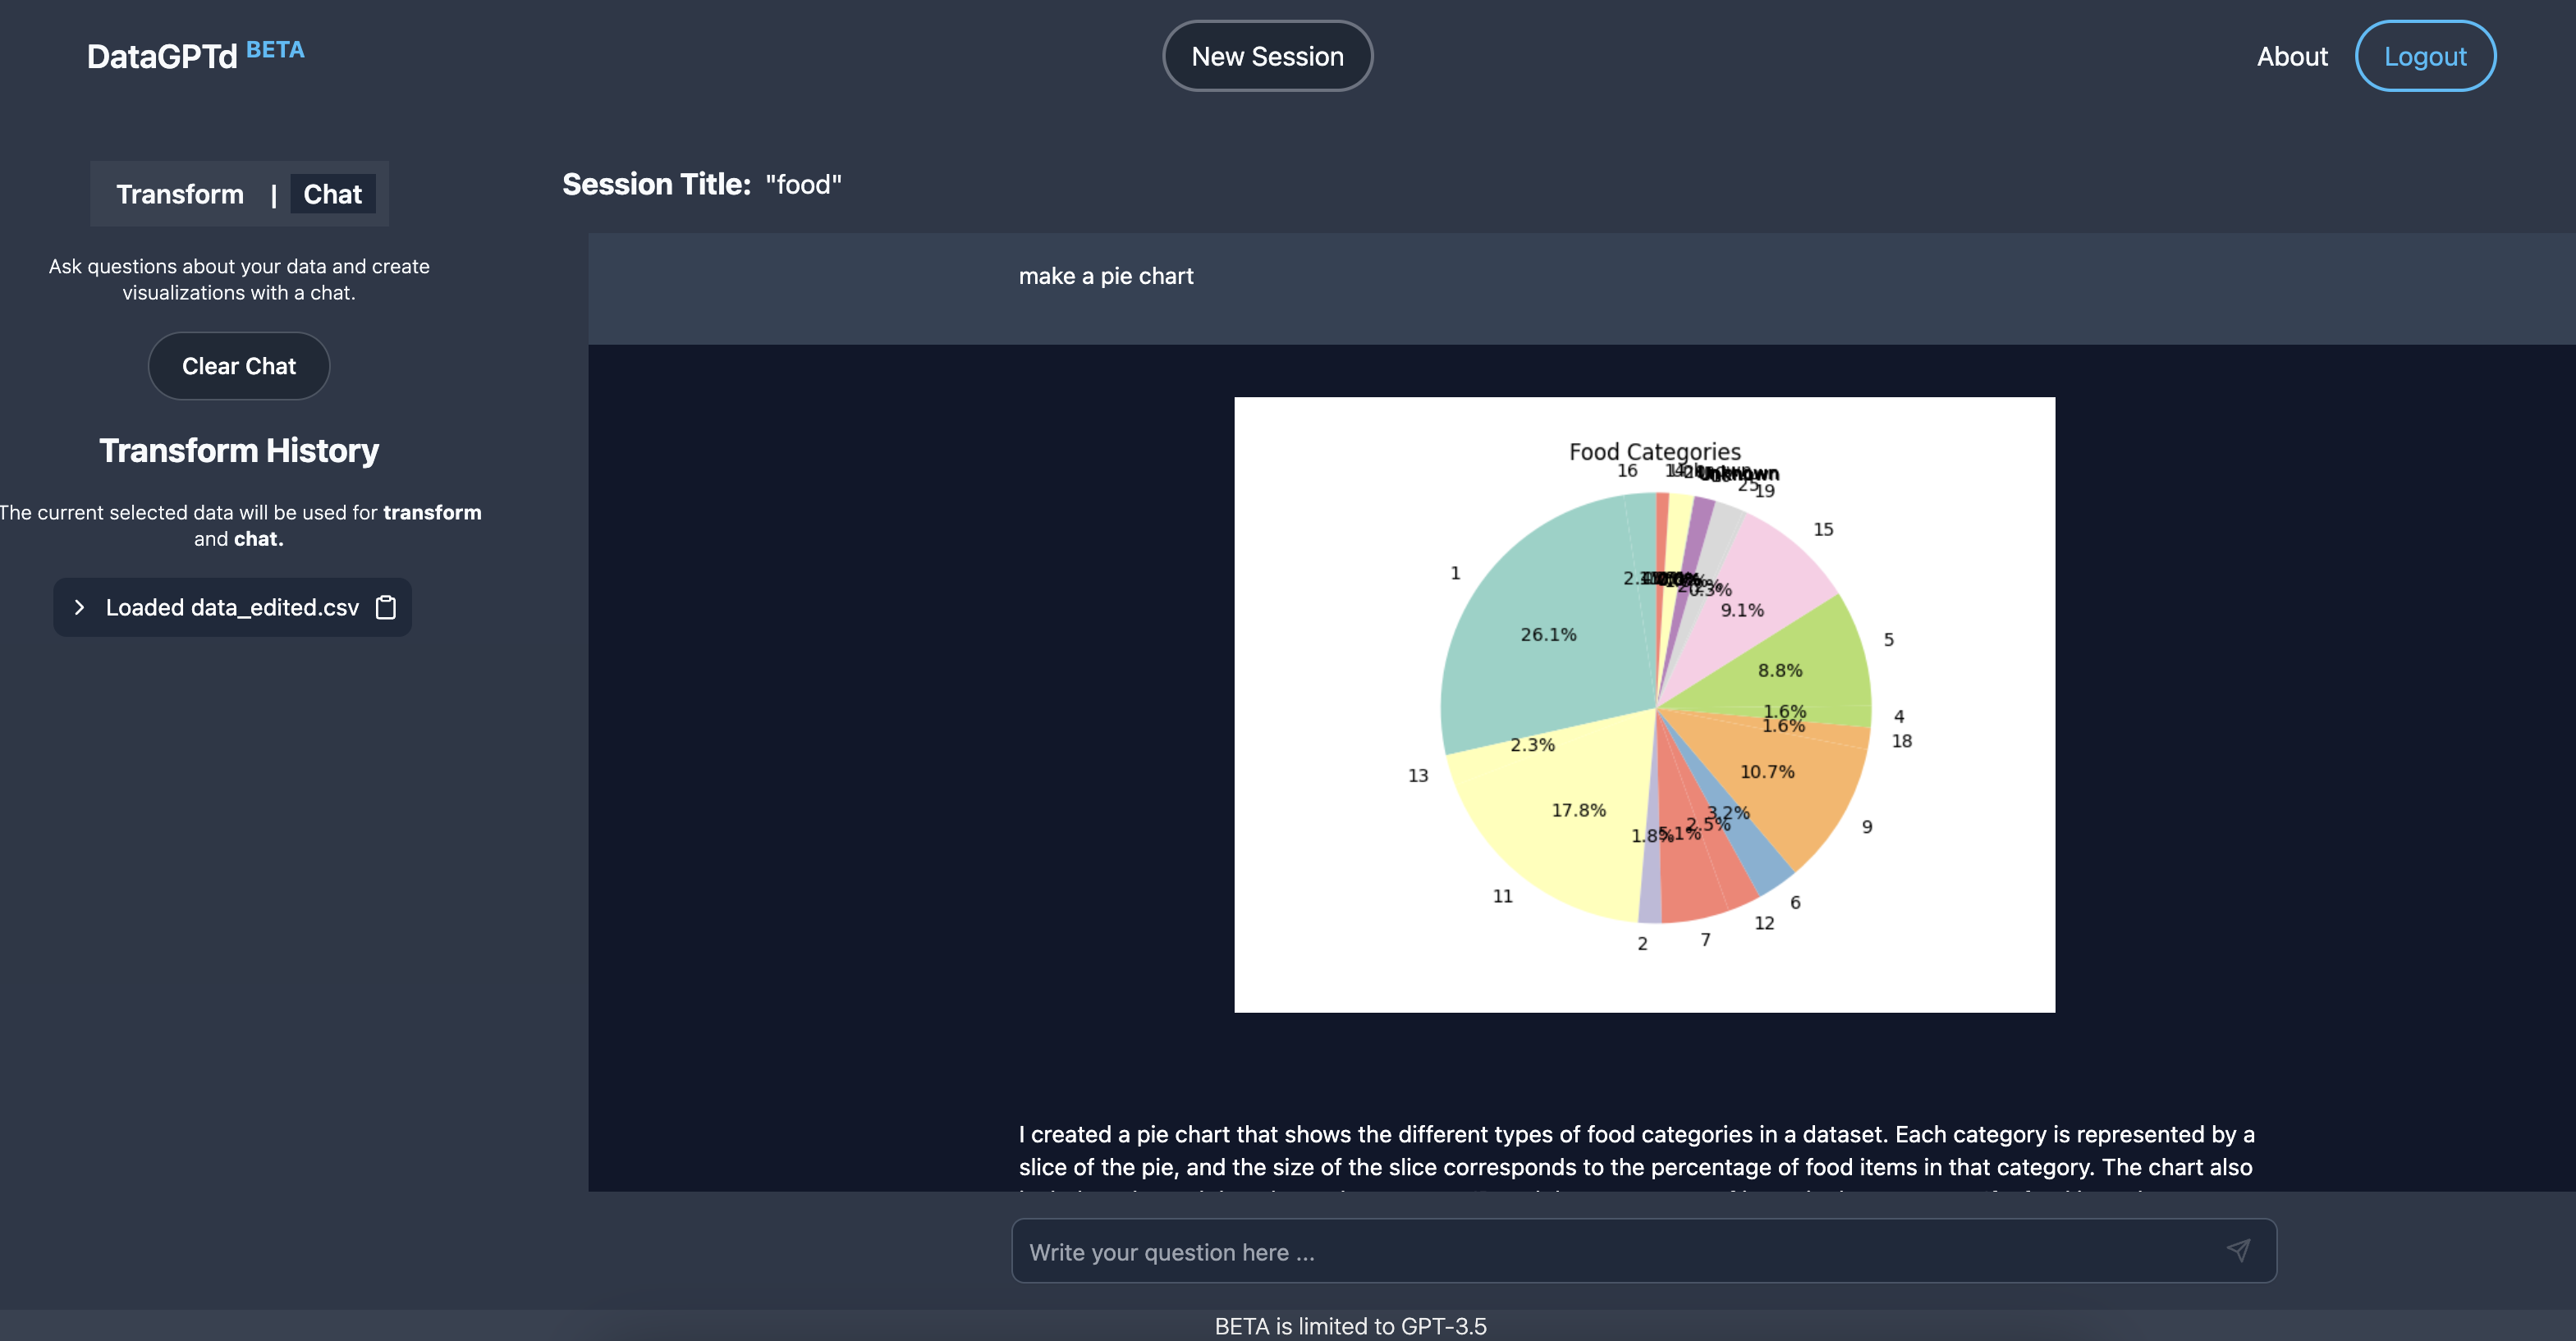This screenshot has height=1341, width=2576.
Task: Expand the Loaded data_edited.csv chevron
Action: click(x=80, y=607)
